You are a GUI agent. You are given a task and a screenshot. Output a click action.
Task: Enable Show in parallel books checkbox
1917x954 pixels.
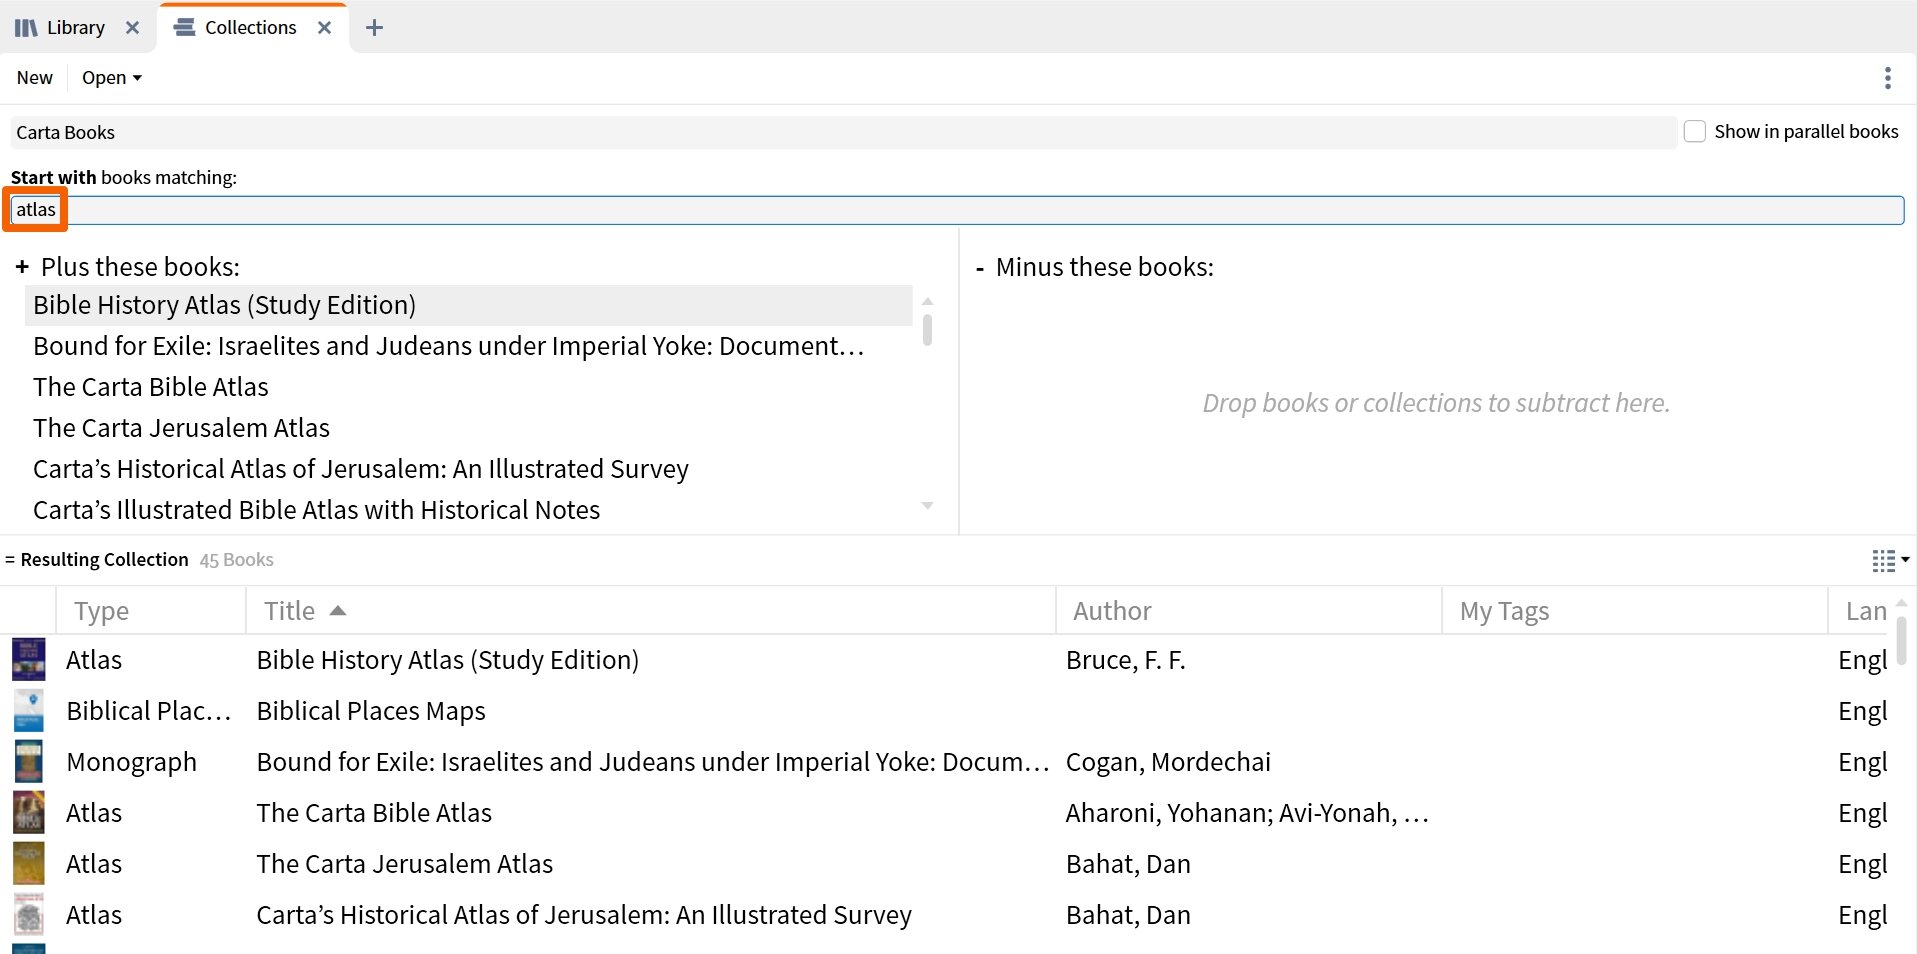1694,131
